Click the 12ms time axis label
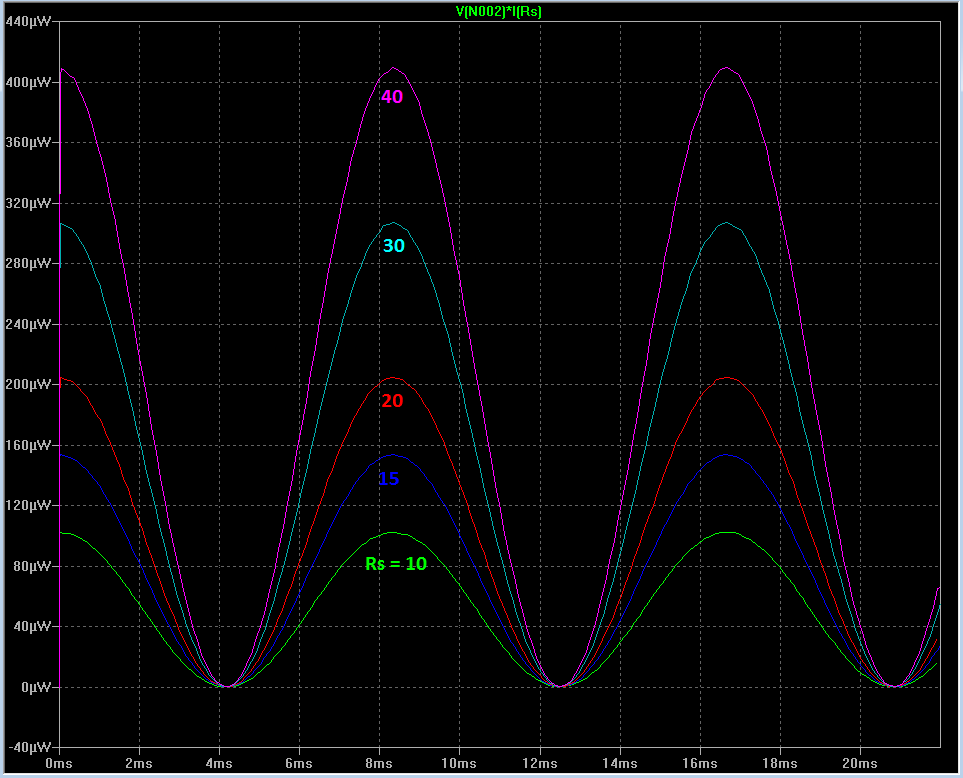 (540, 763)
